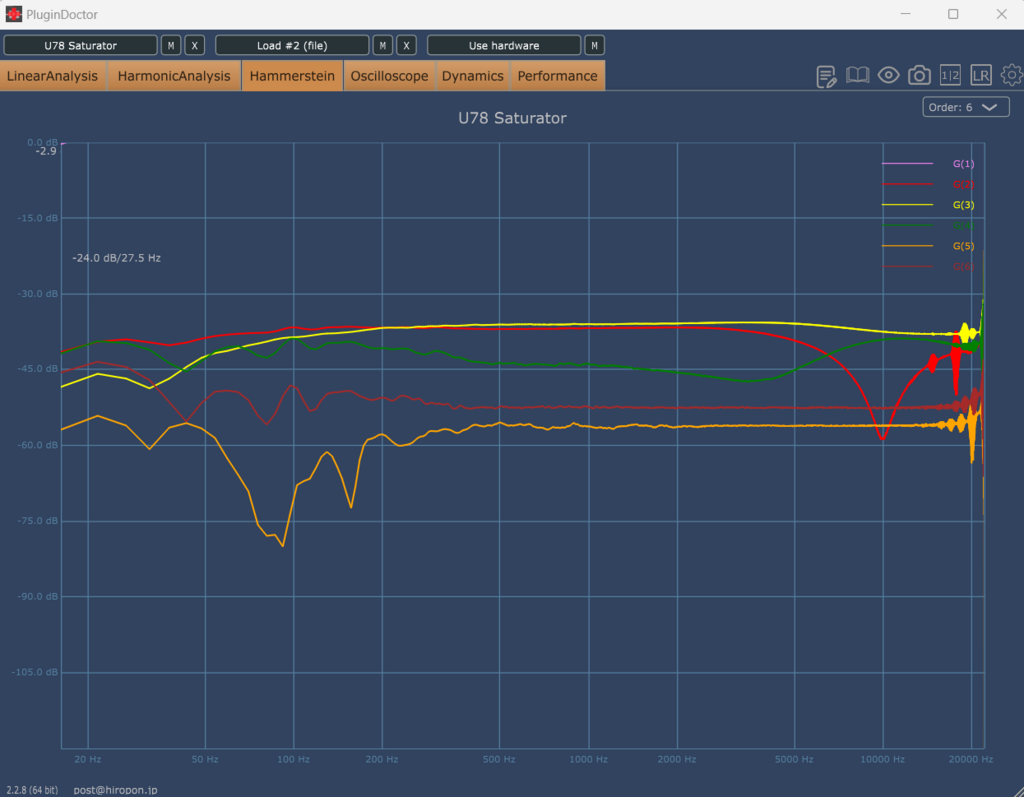Maximize the PluginDoctor window

[x=953, y=14]
